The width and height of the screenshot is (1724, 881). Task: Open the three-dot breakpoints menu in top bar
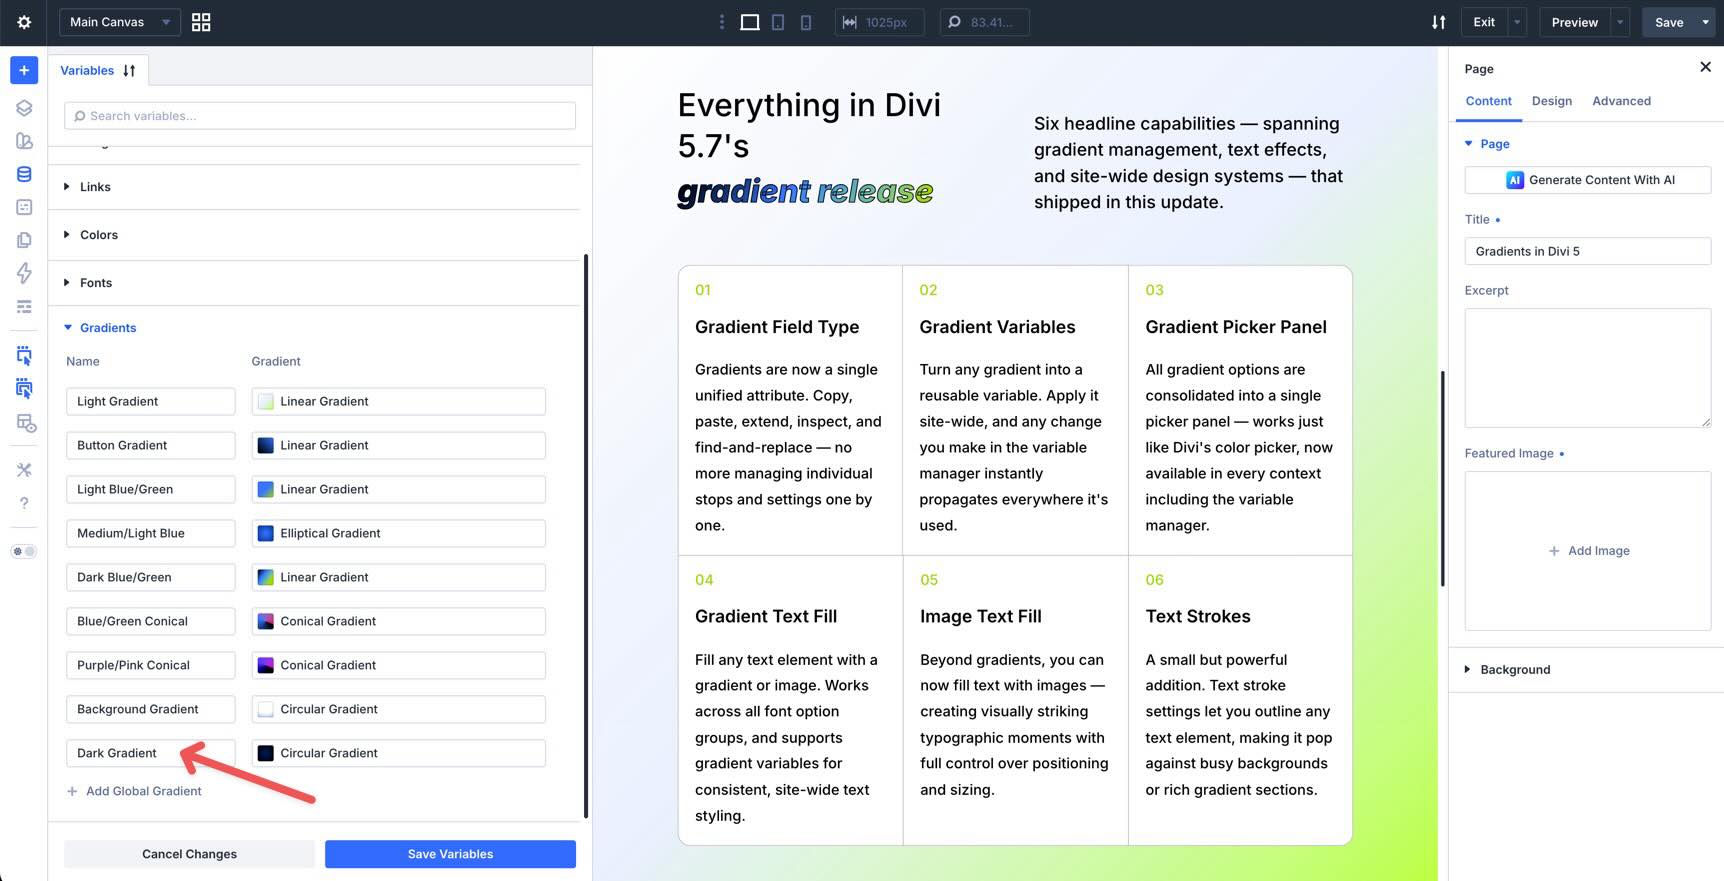[722, 22]
